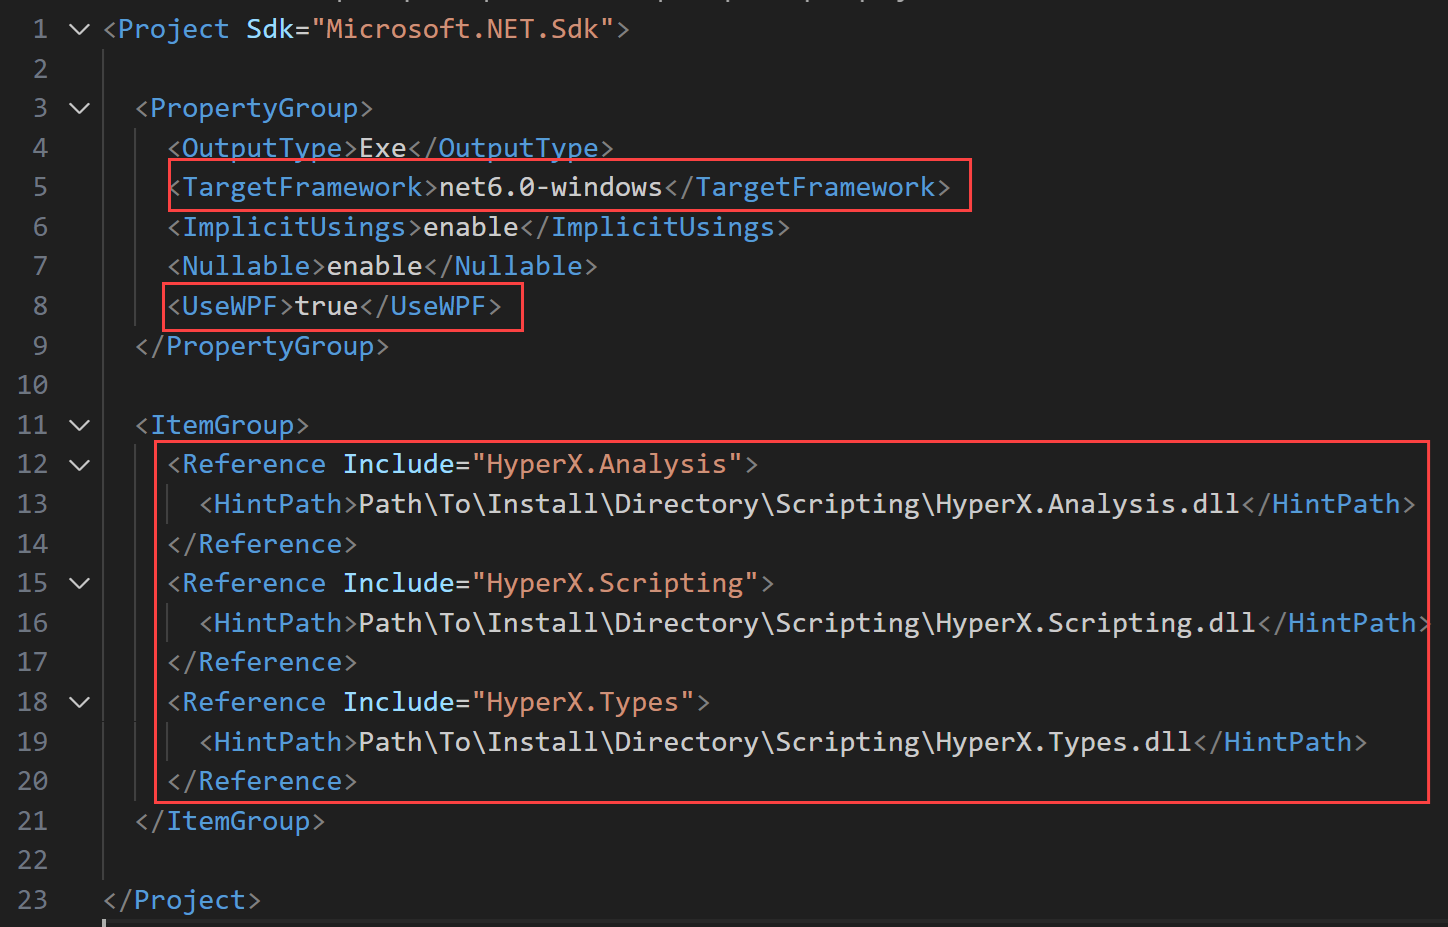Click the opening OutputType tag
The width and height of the screenshot is (1448, 927).
(x=263, y=148)
